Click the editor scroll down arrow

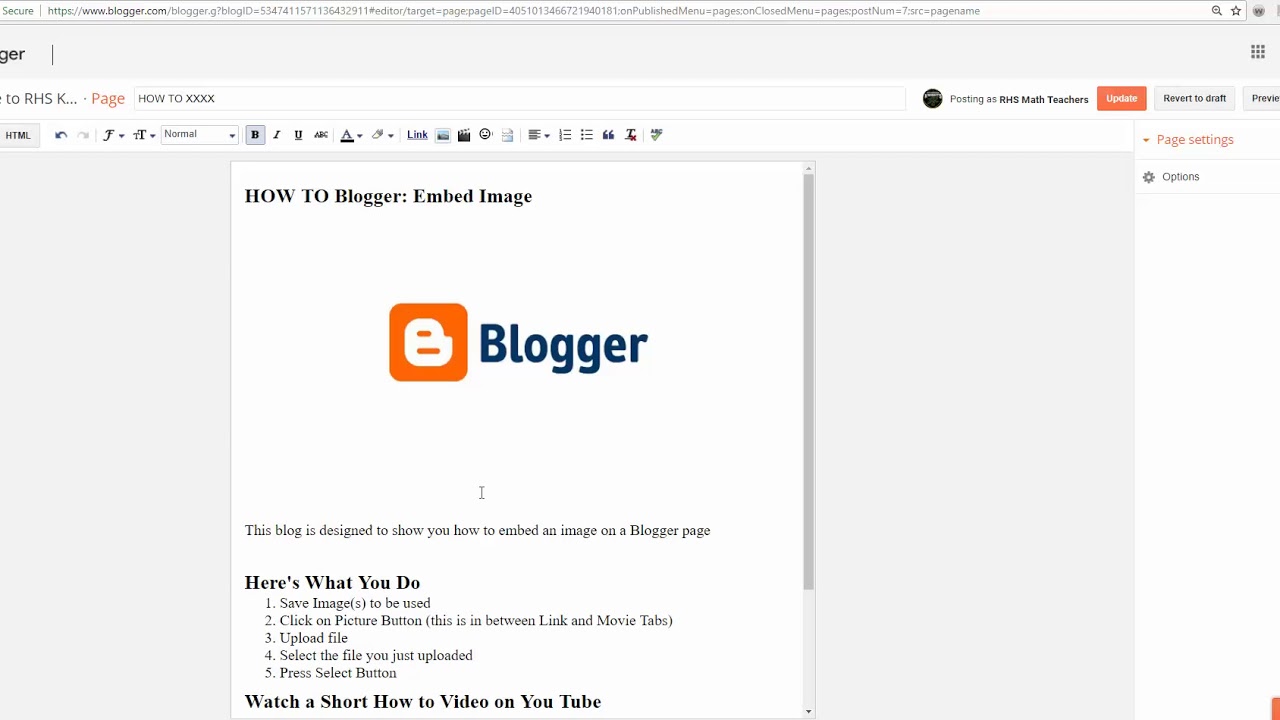(x=809, y=712)
